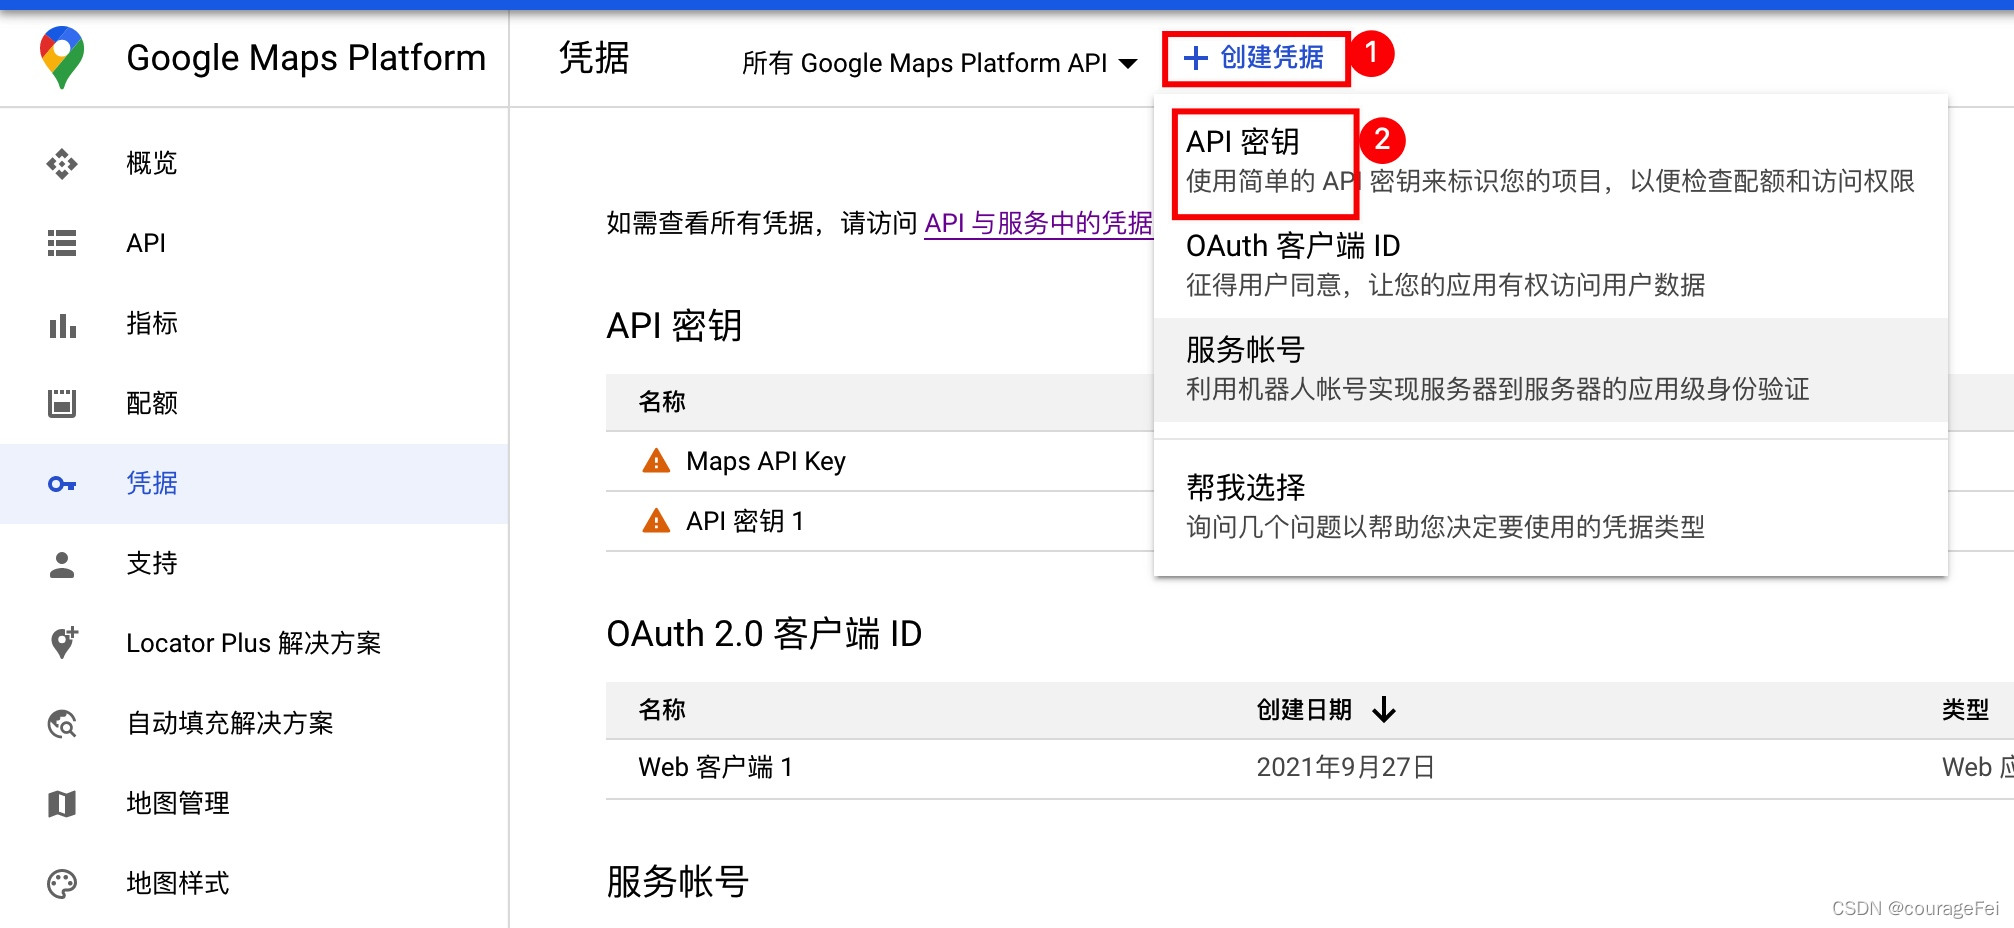
Task: Click the 凭据 key icon
Action: 62,484
